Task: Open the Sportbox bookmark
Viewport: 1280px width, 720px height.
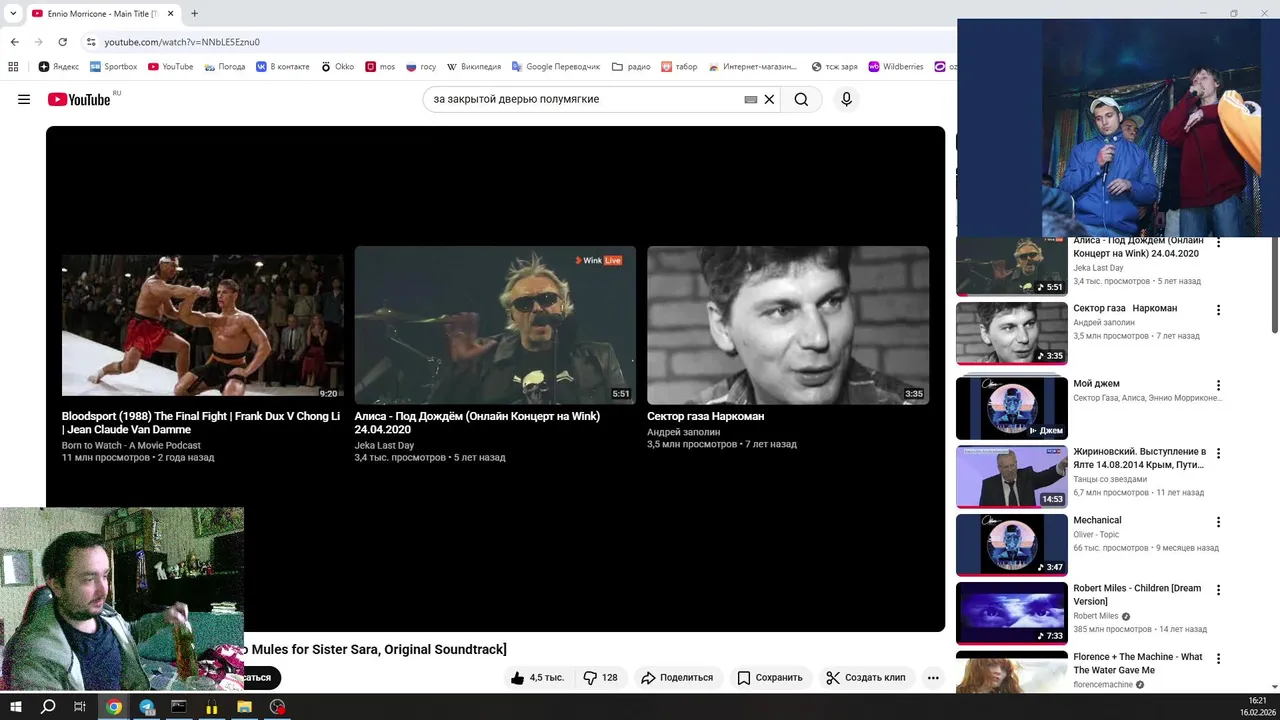Action: pyautogui.click(x=113, y=67)
